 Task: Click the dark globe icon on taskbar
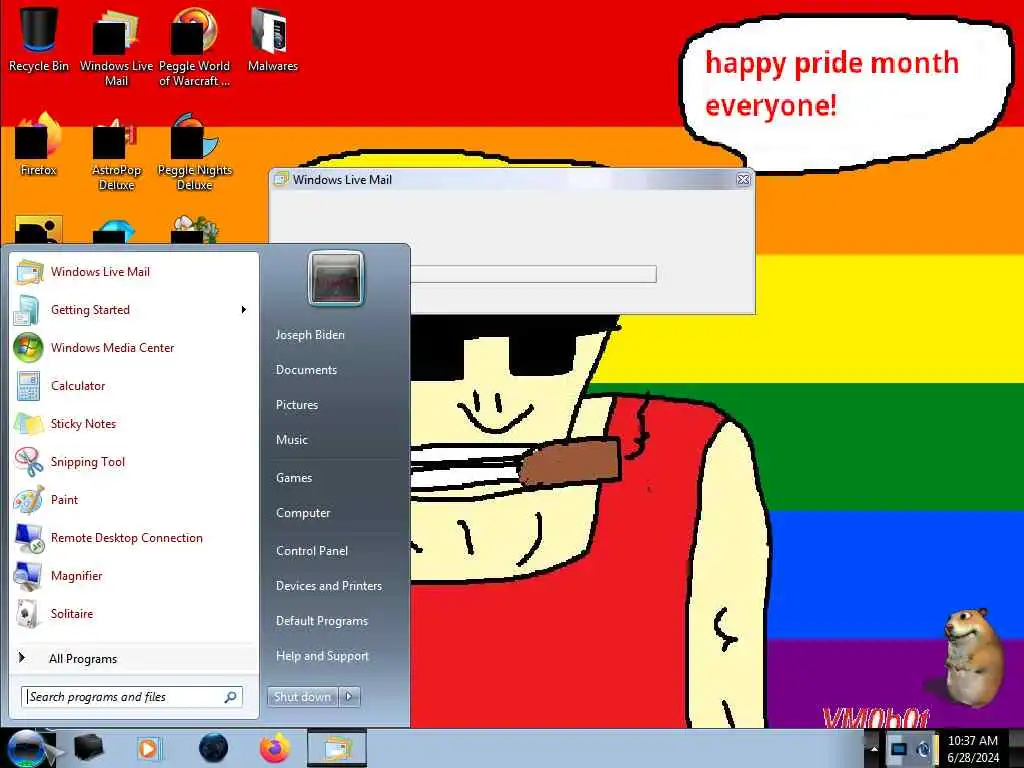point(213,748)
